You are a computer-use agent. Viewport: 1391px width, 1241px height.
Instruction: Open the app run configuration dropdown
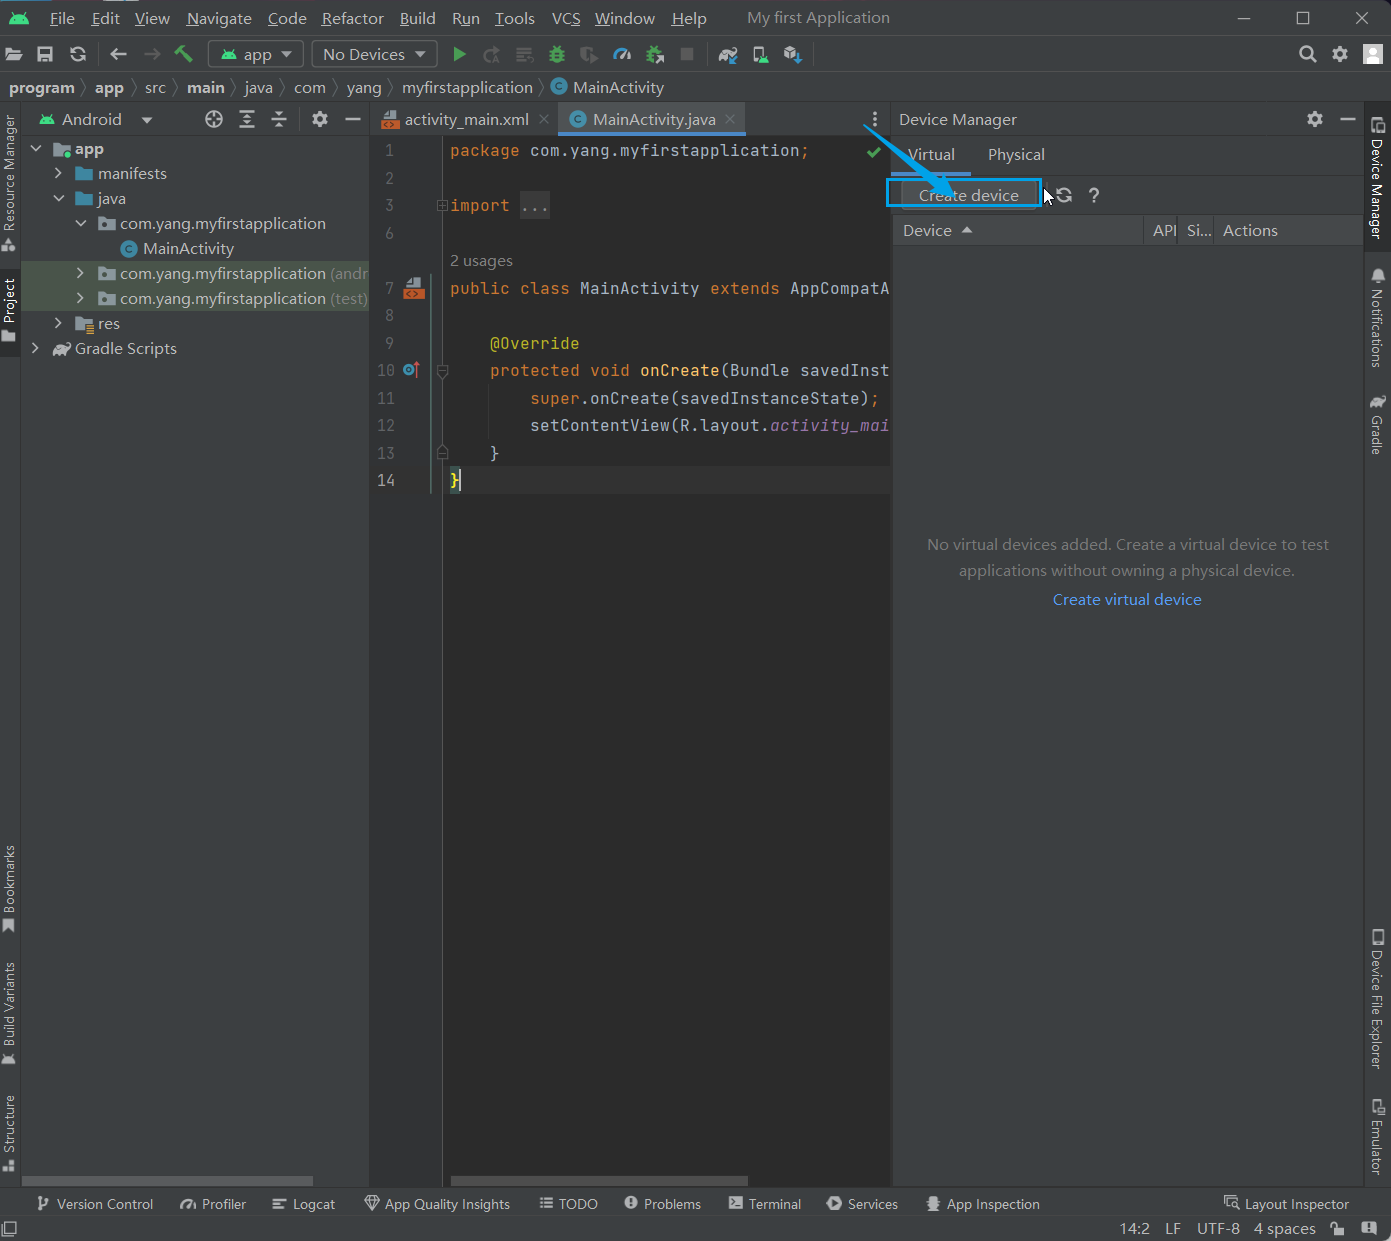pos(255,54)
